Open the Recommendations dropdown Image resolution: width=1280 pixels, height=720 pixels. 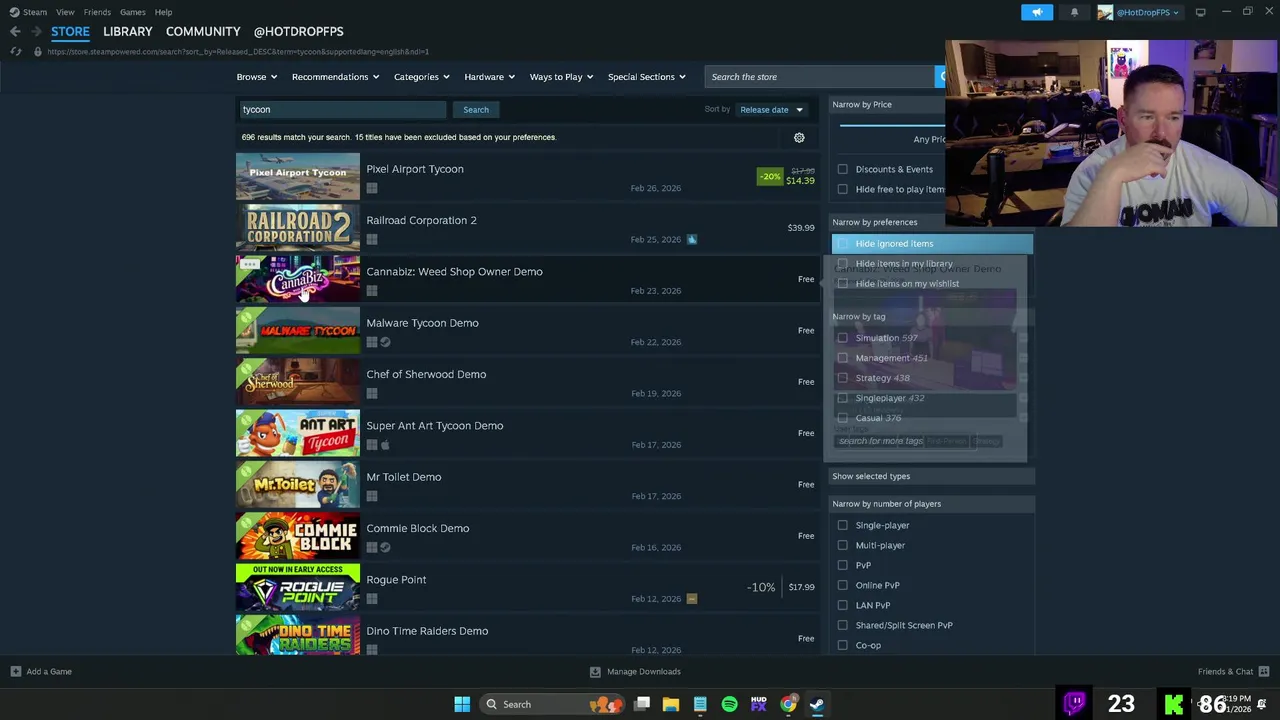click(x=335, y=77)
